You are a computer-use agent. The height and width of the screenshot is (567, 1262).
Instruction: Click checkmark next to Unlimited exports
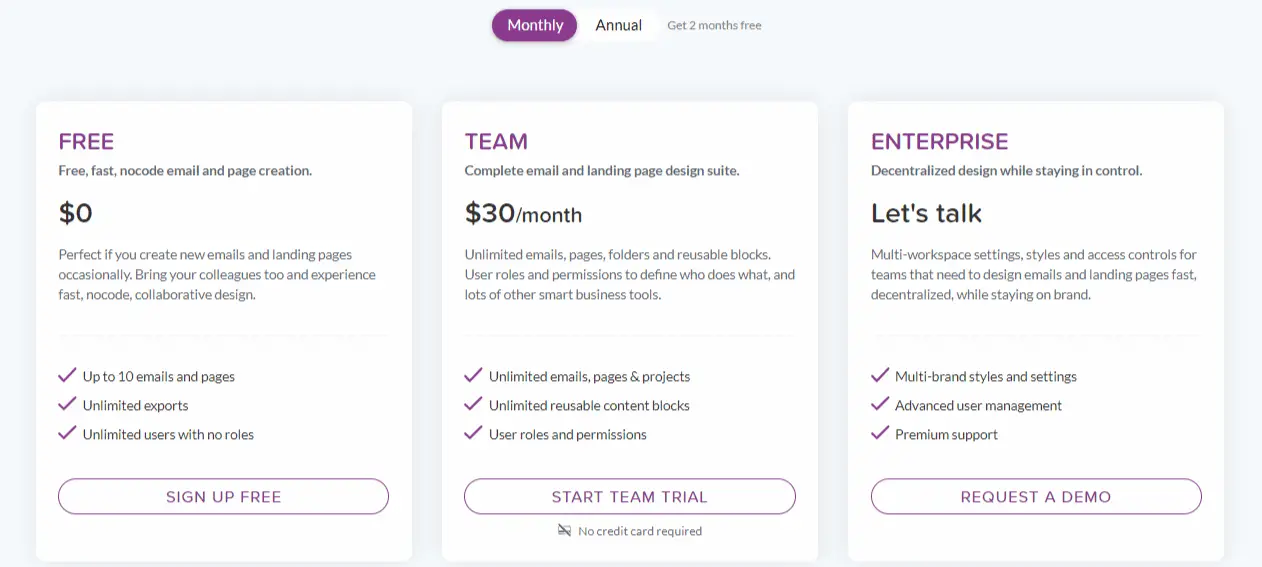[x=67, y=404]
